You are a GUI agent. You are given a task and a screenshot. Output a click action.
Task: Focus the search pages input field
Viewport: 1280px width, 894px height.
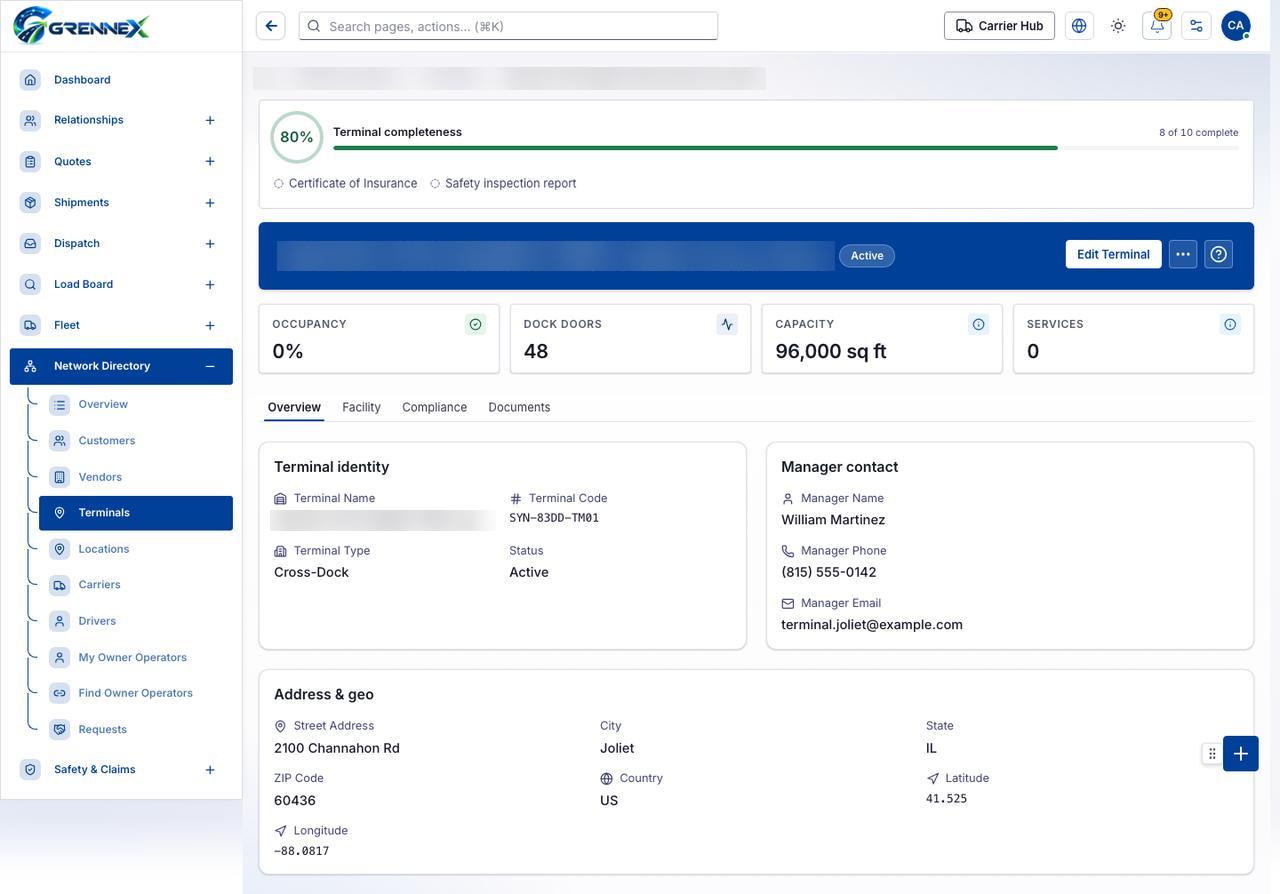click(508, 26)
